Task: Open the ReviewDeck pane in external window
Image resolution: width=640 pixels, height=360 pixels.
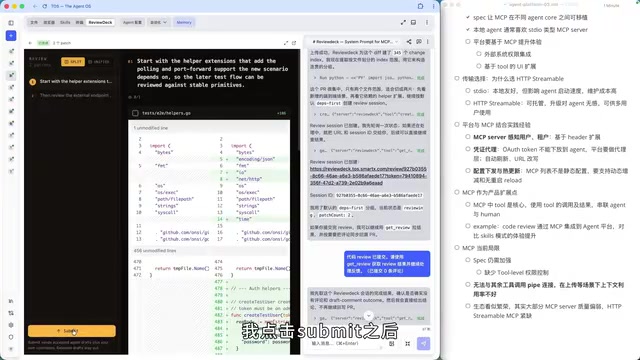Action: (x=294, y=43)
